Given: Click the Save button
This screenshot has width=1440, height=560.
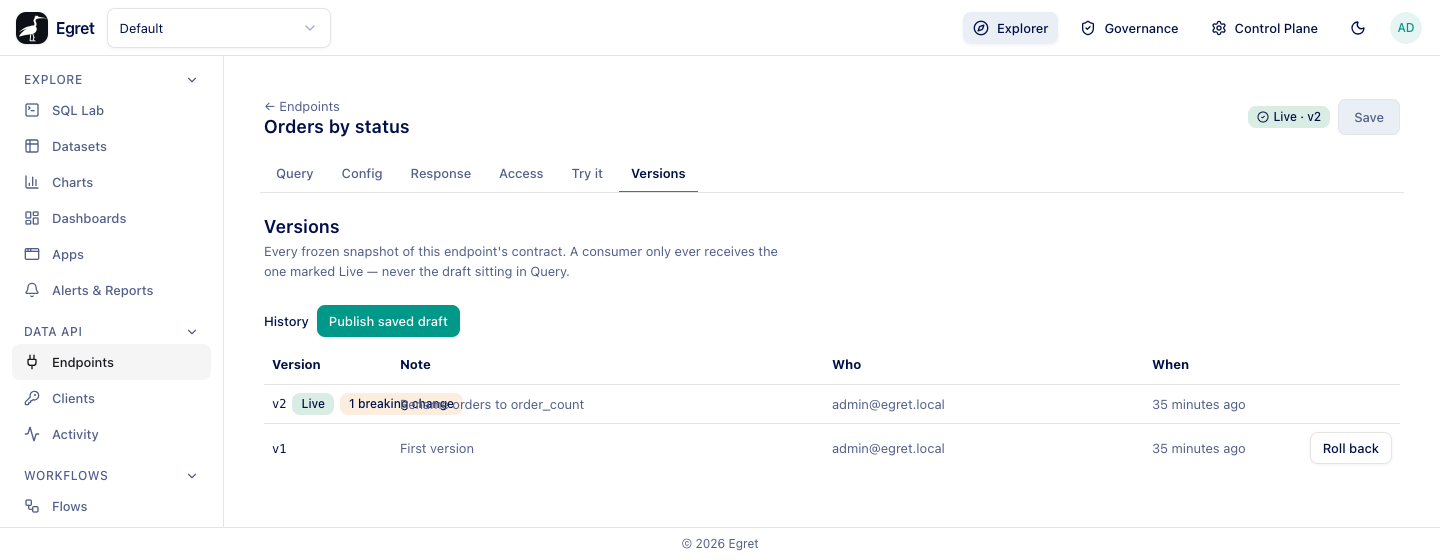Looking at the screenshot, I should [1369, 117].
